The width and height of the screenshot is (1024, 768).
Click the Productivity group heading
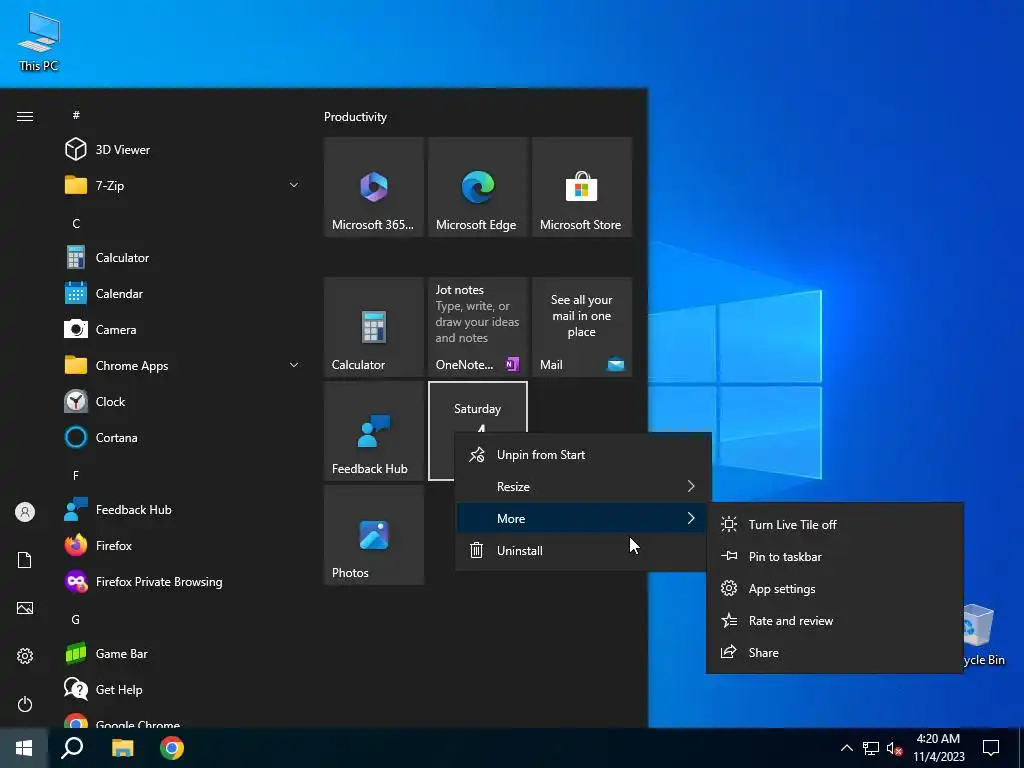[x=355, y=117]
